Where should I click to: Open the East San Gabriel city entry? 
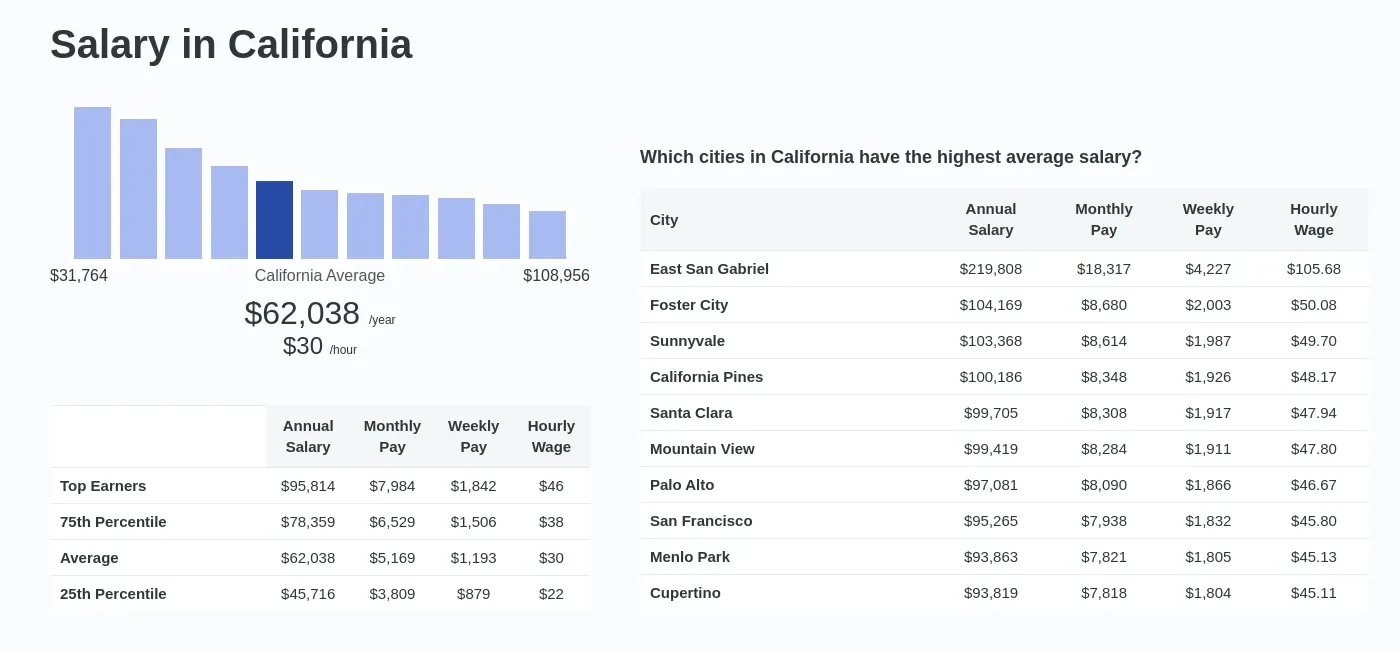[709, 269]
